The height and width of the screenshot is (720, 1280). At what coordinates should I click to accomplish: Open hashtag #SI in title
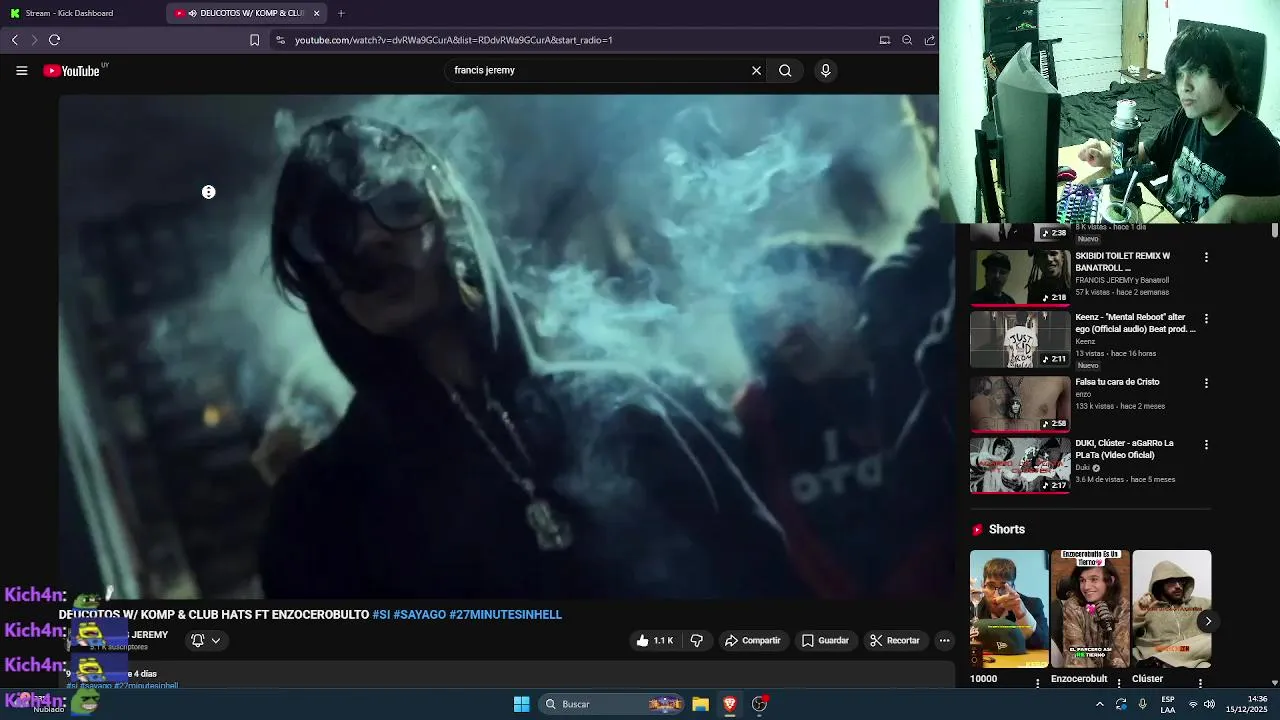[x=381, y=615]
